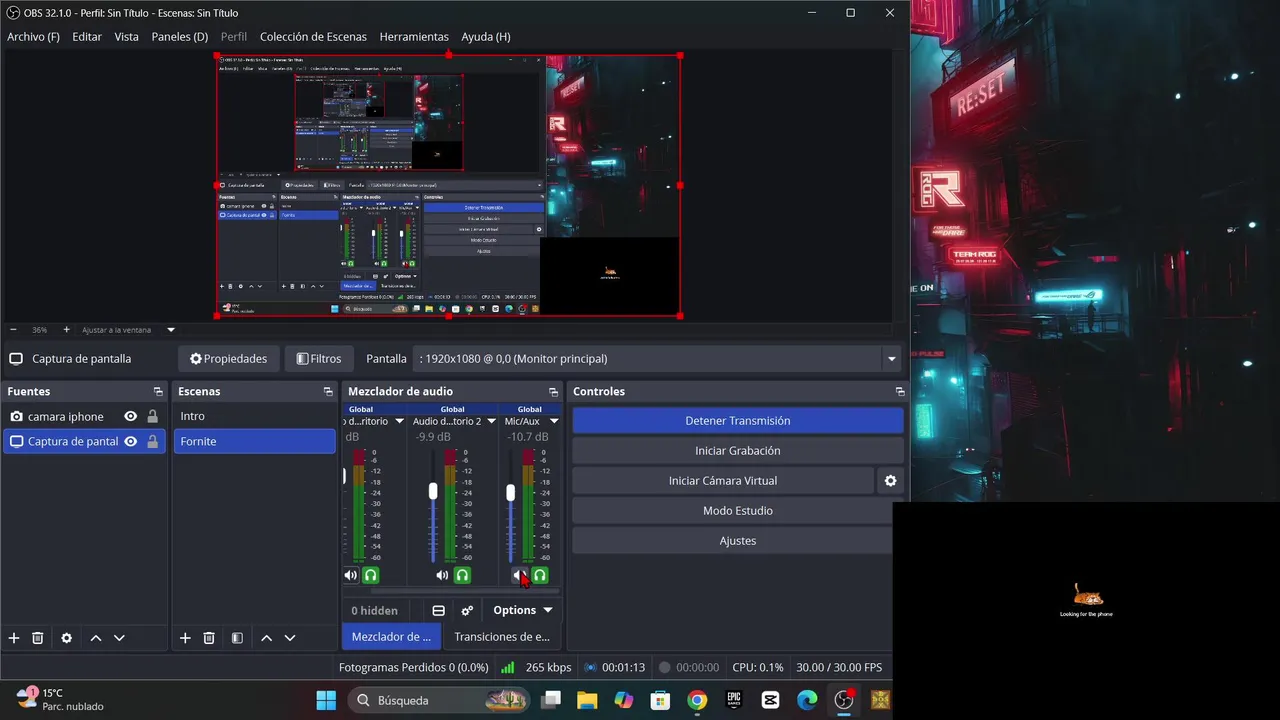Open advanced audio properties gears icon
Viewport: 1280px width, 720px height.
pos(467,611)
